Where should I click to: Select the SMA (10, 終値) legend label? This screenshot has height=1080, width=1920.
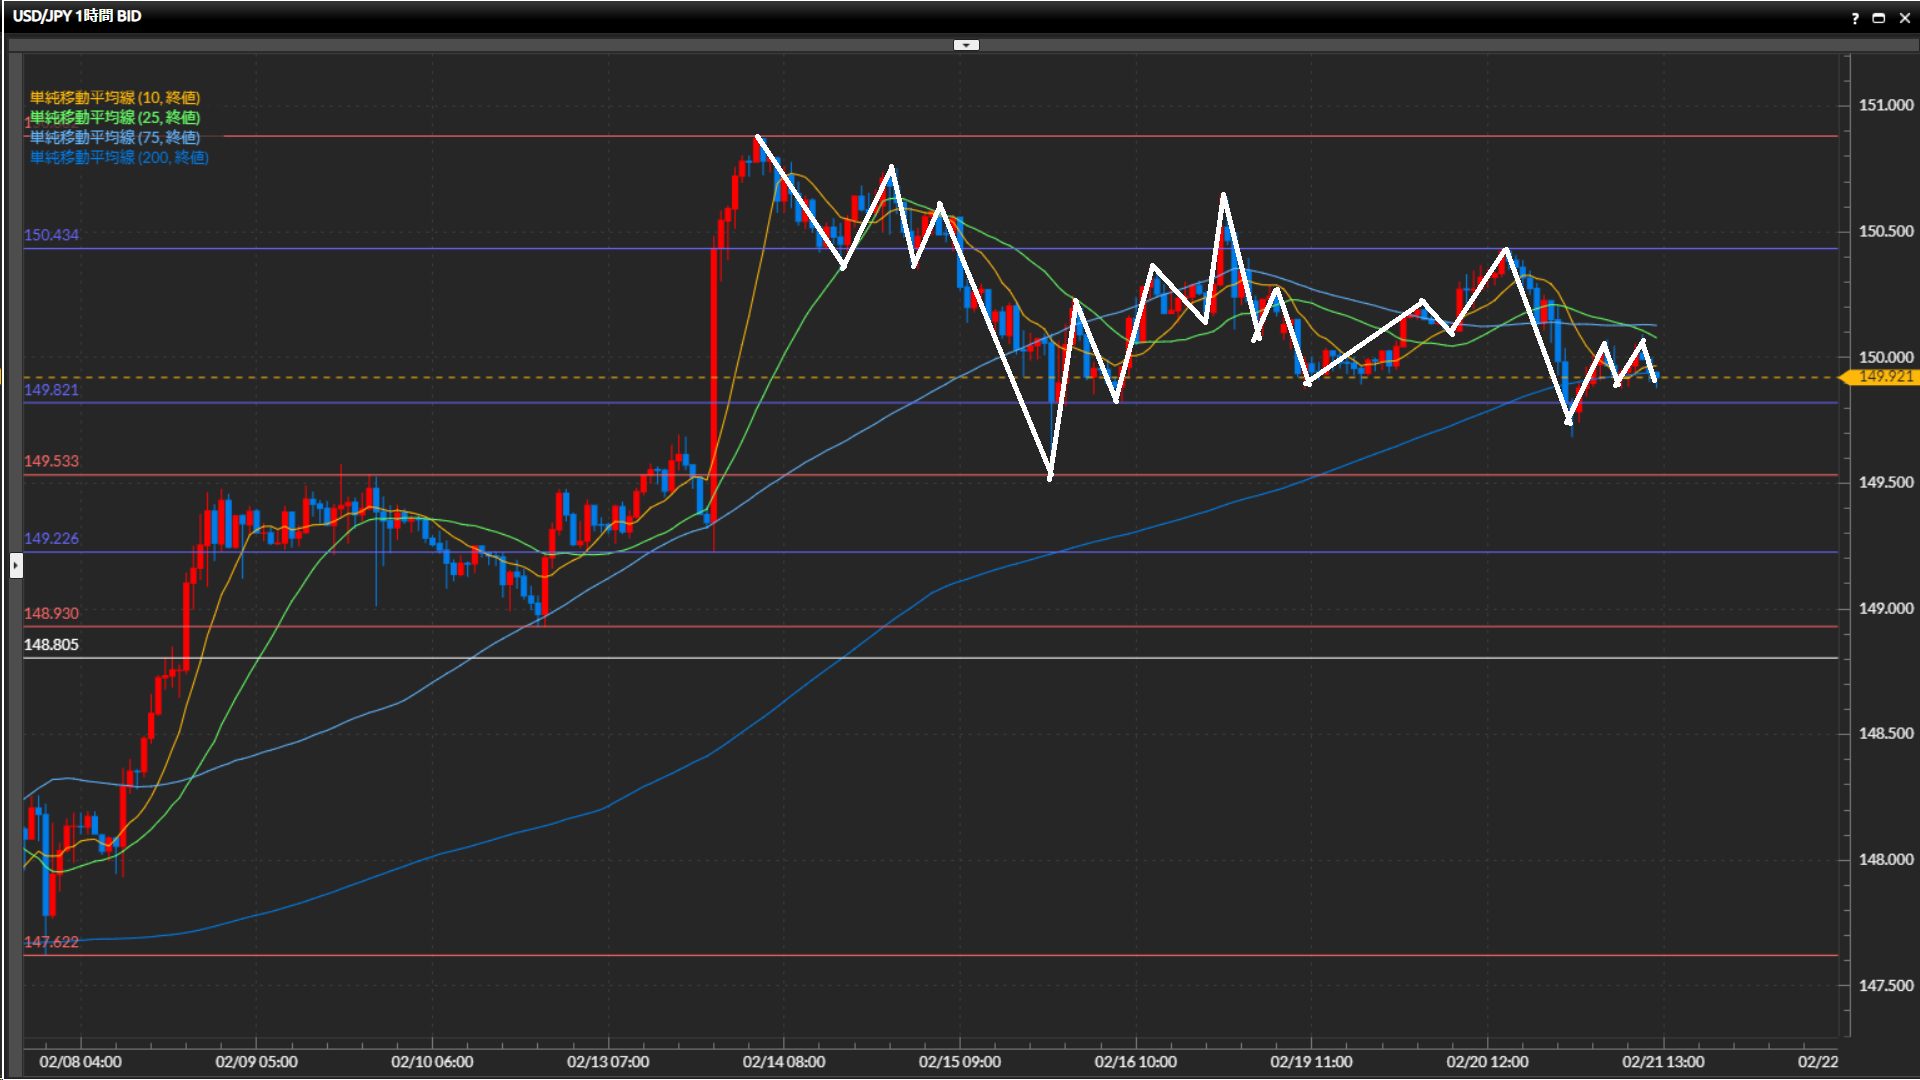point(115,97)
